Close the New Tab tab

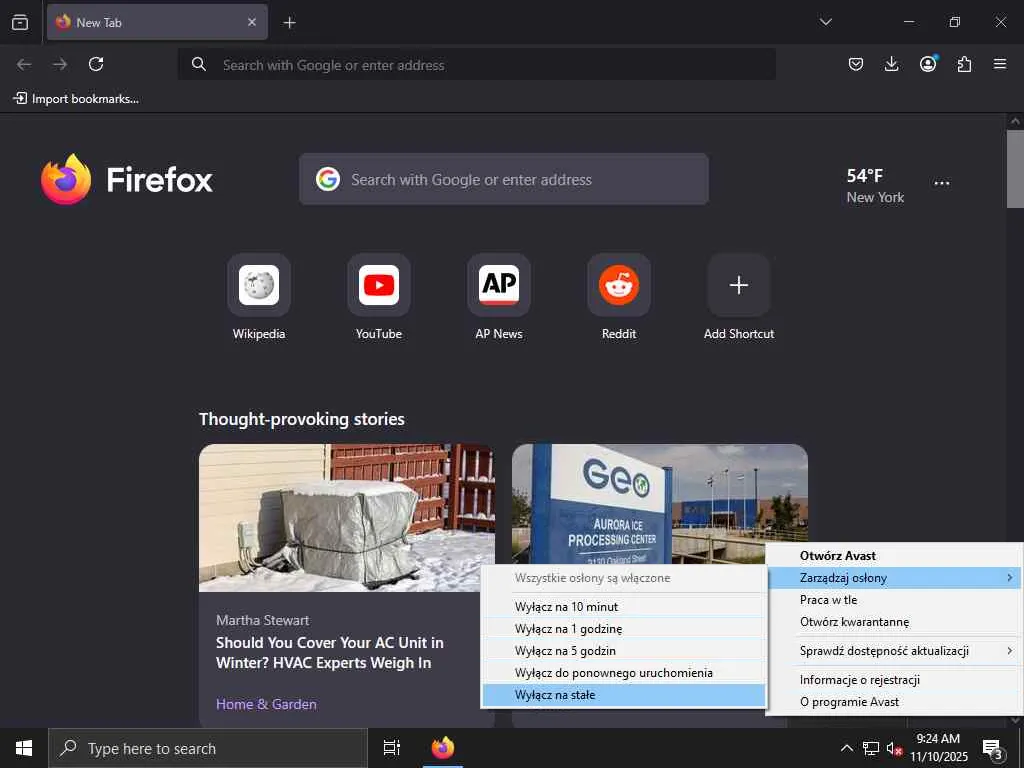point(251,22)
